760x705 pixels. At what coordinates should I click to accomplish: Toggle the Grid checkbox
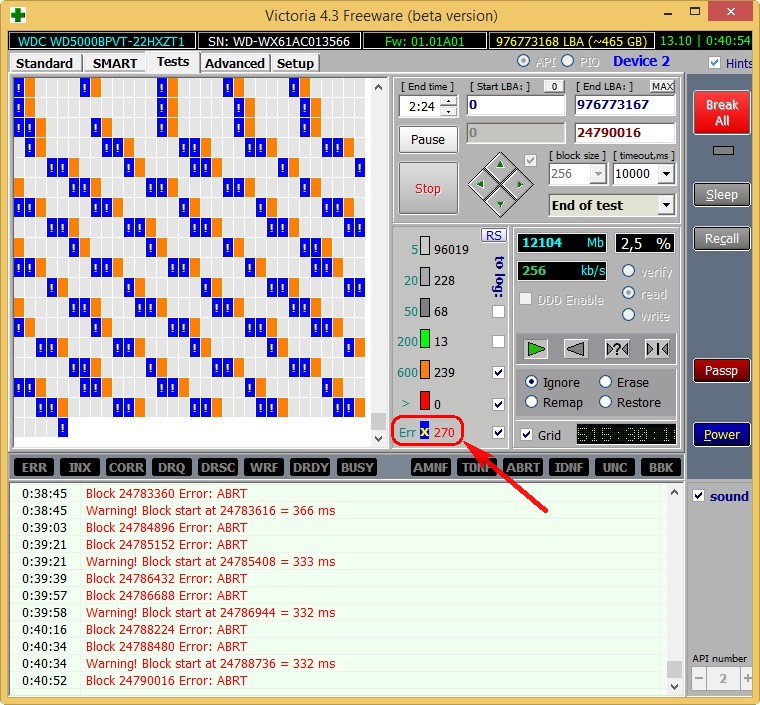tap(526, 435)
